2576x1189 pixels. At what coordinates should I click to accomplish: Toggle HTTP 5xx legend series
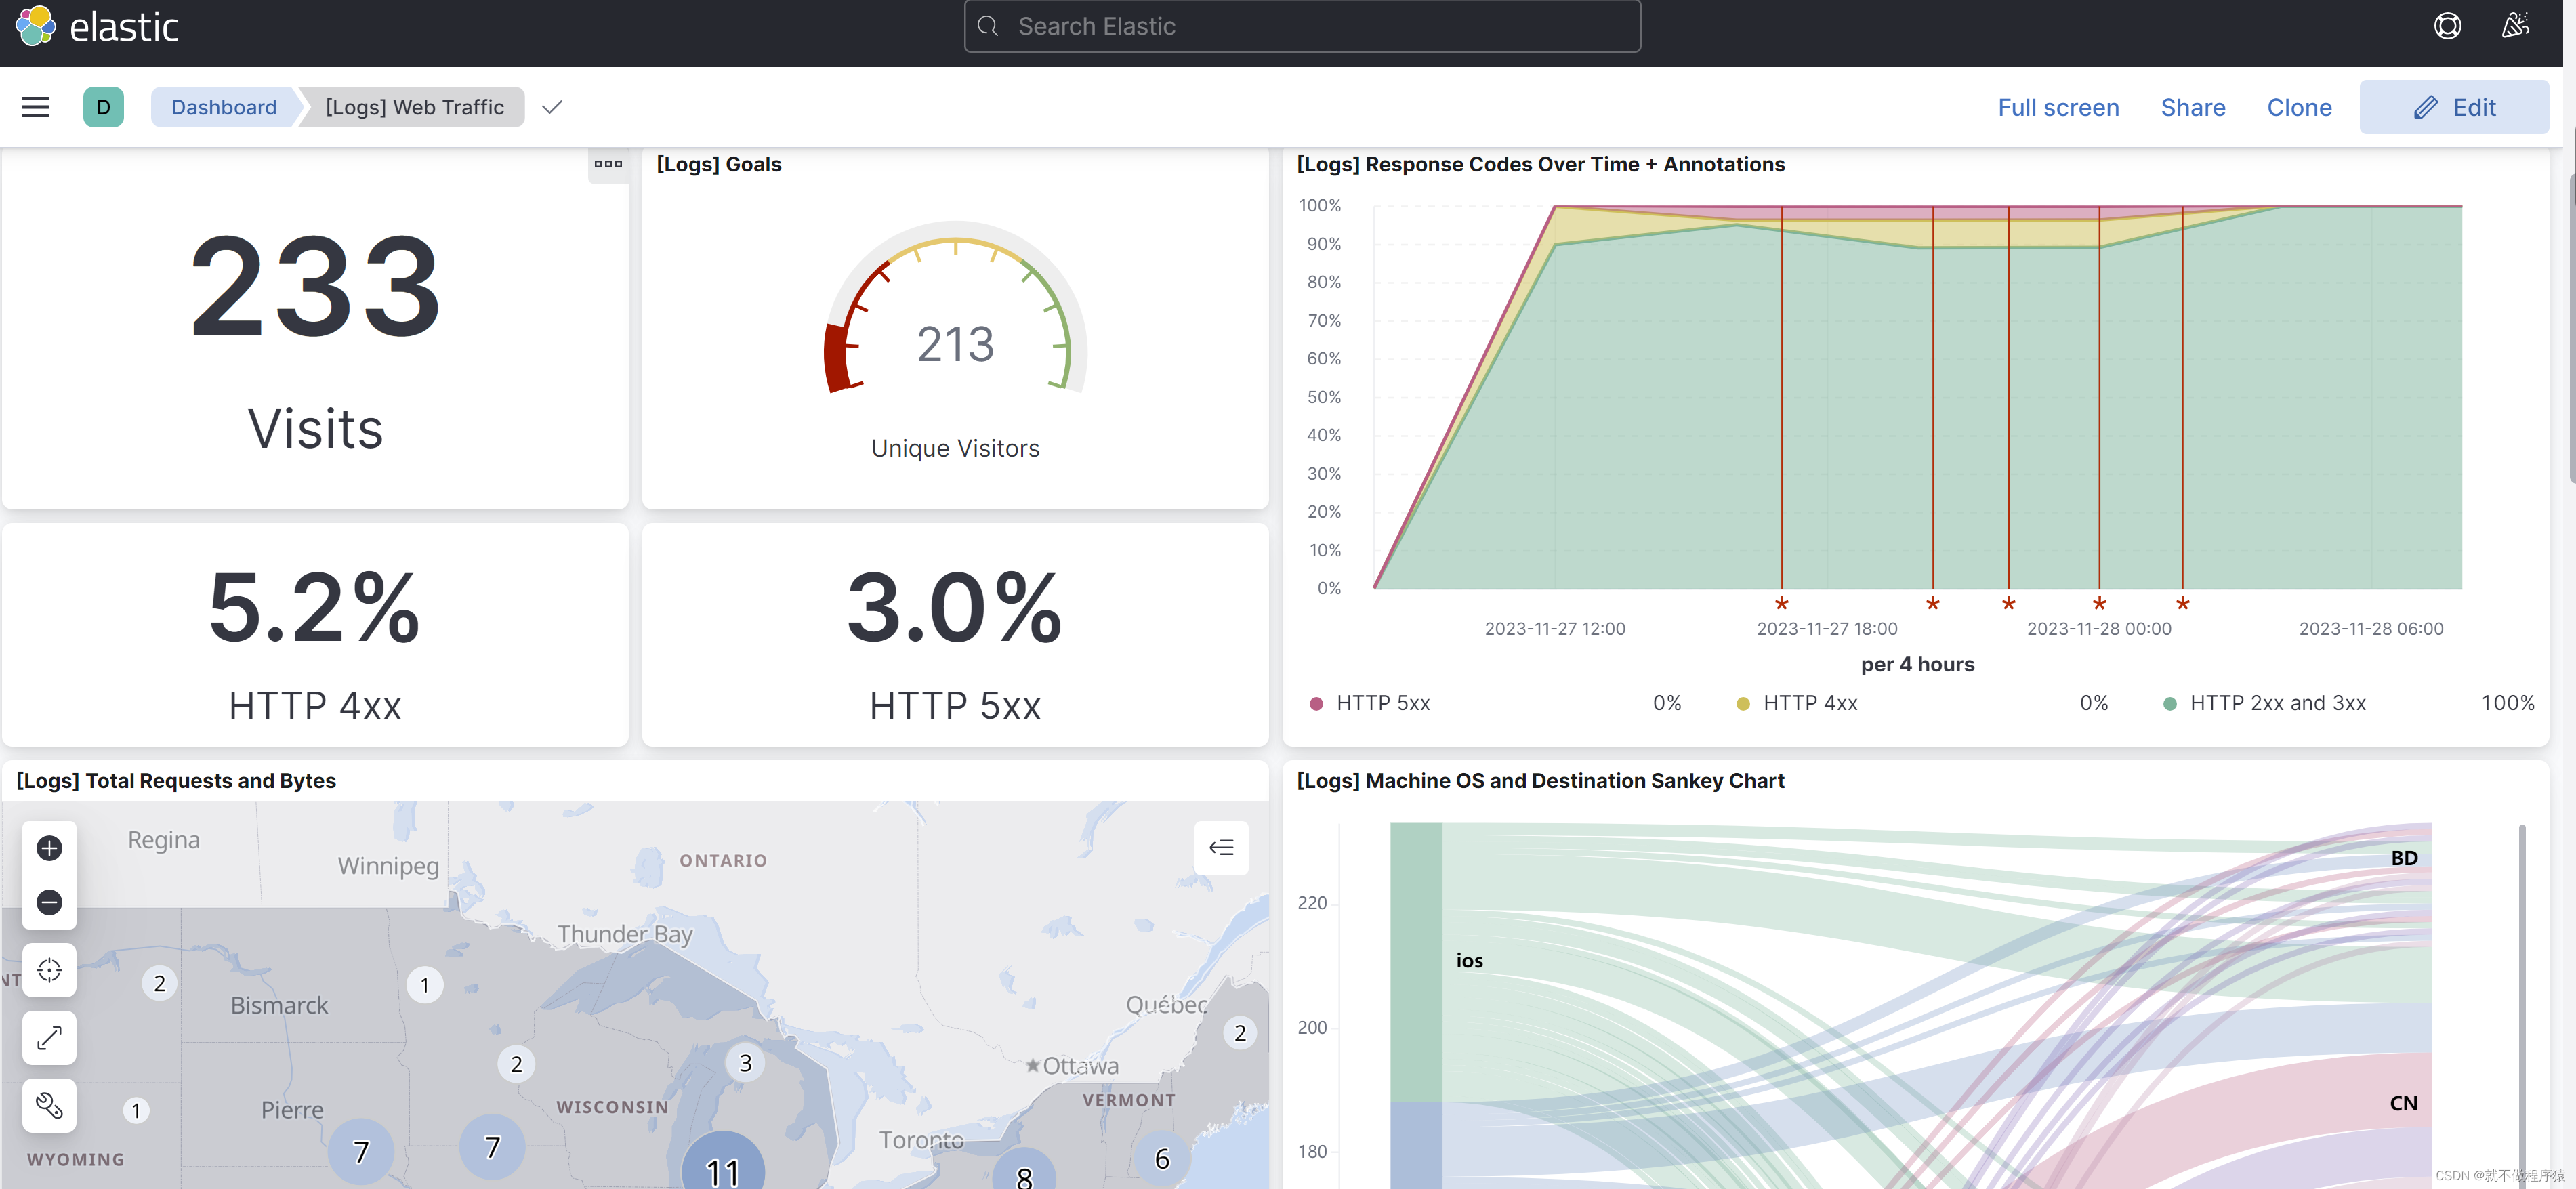click(1382, 703)
